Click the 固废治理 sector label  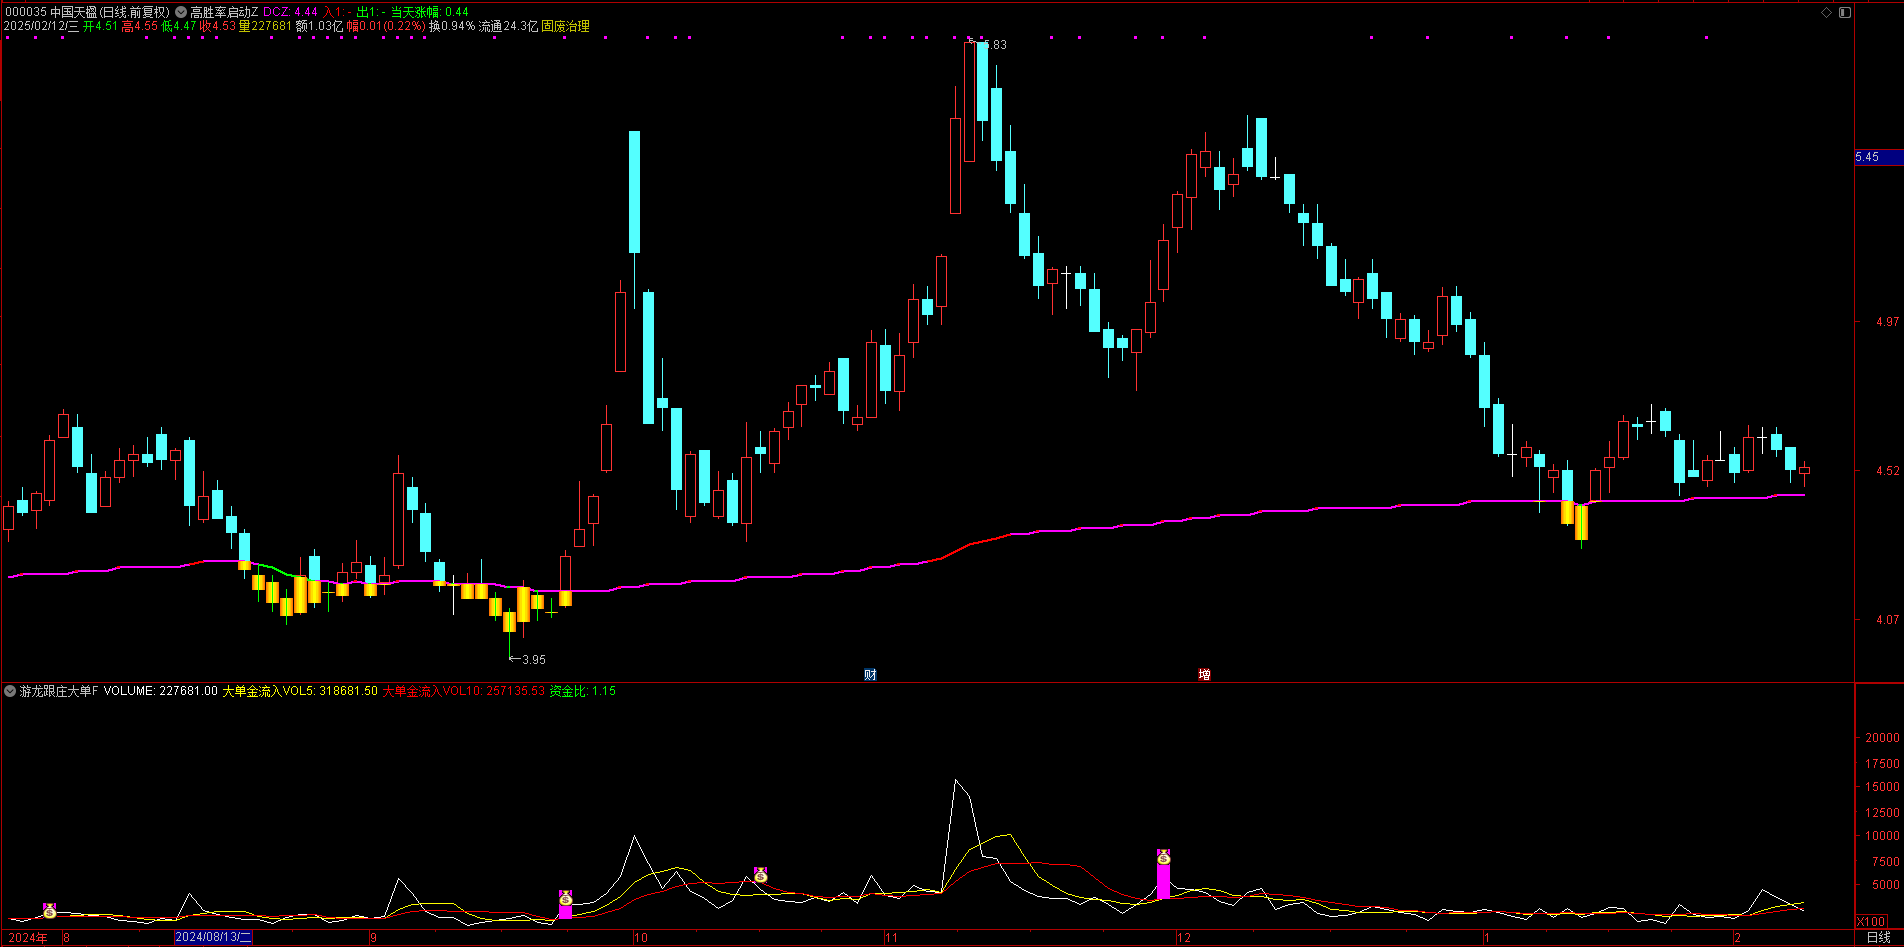pyautogui.click(x=566, y=26)
